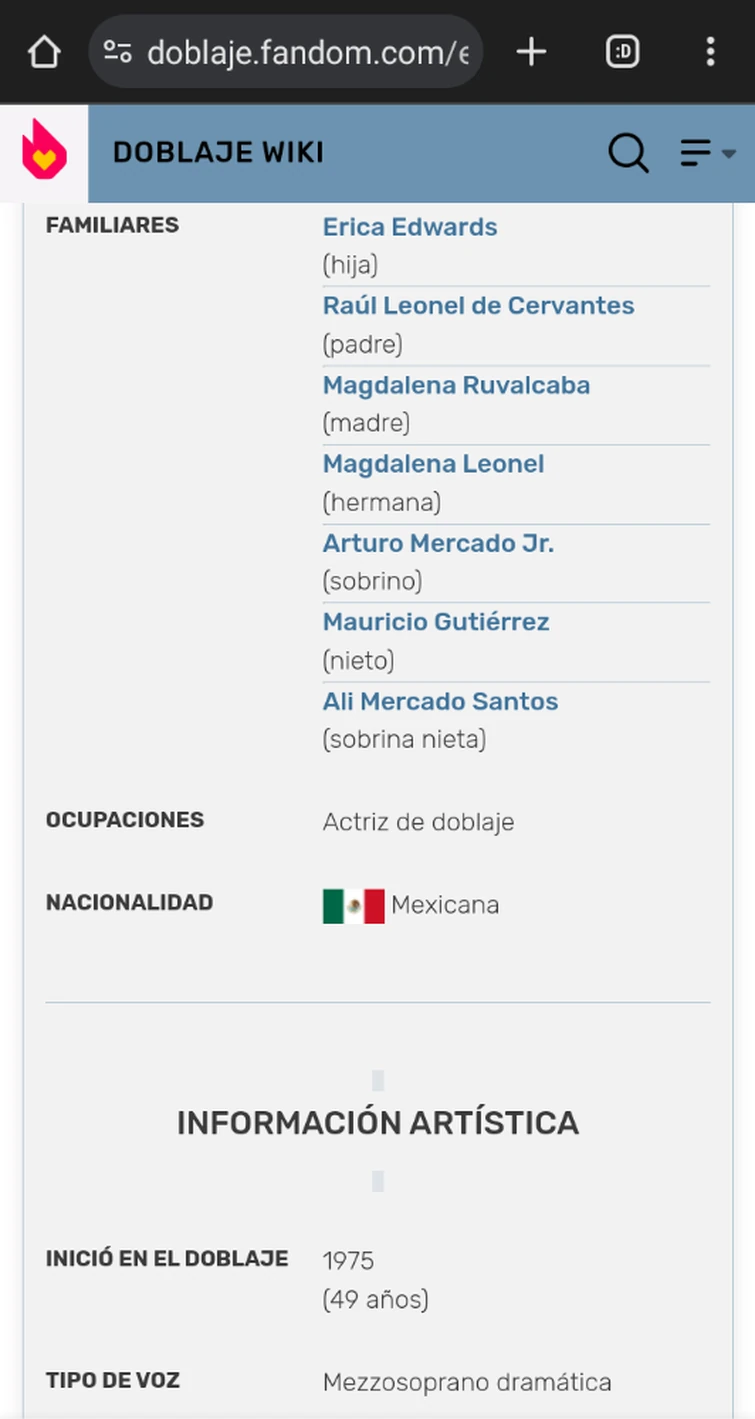
Task: Open the site info icon in address bar
Action: click(x=118, y=51)
